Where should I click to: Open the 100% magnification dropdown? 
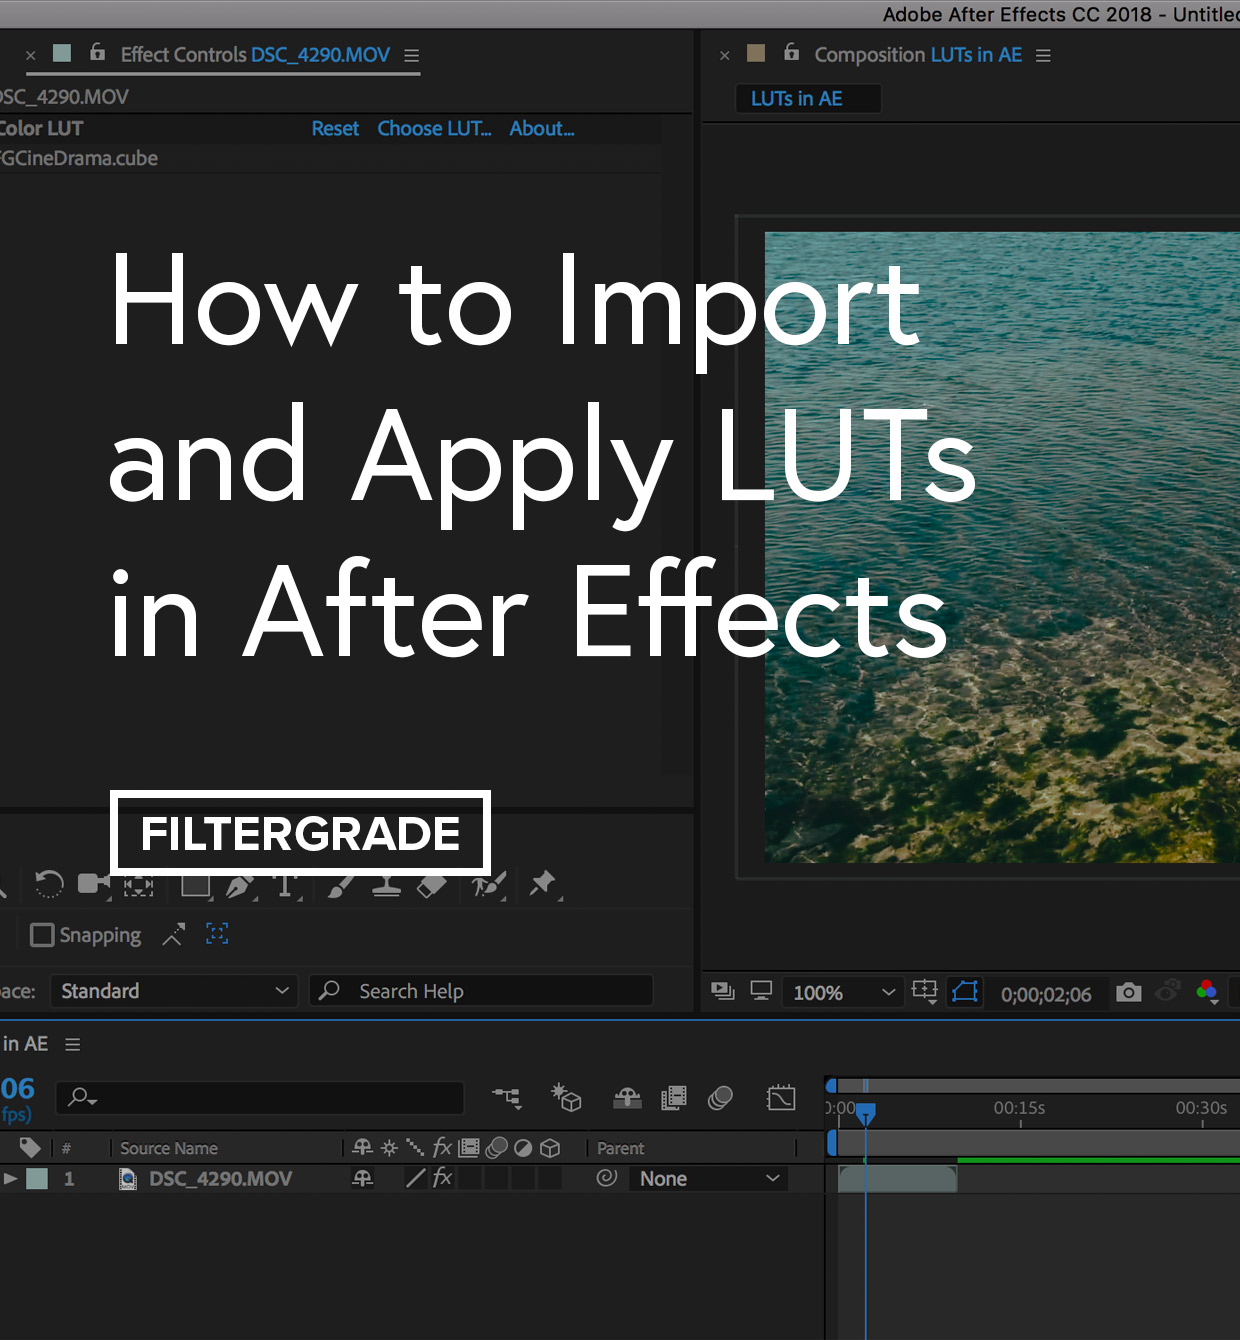(x=843, y=993)
